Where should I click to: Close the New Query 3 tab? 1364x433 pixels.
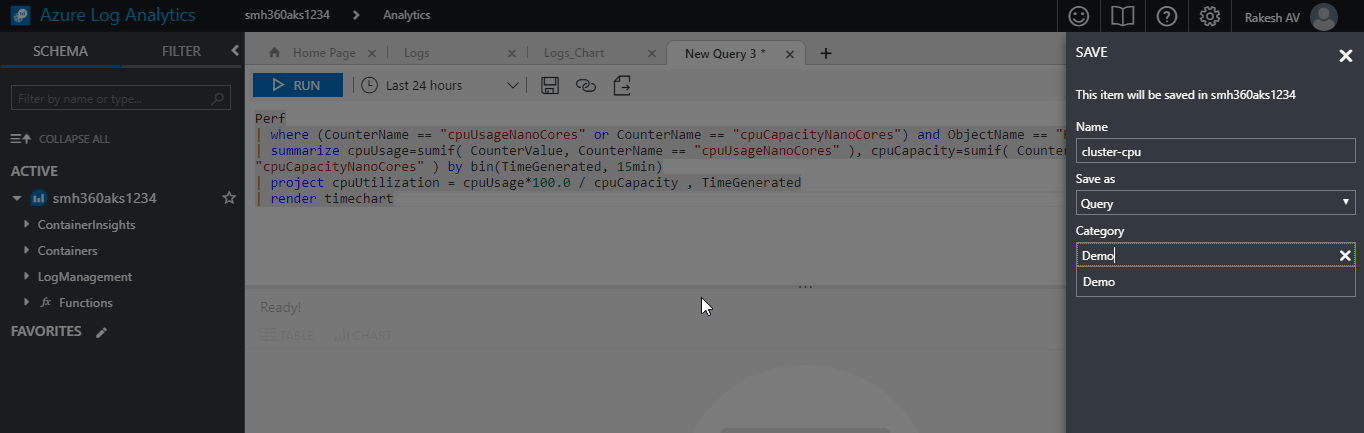pyautogui.click(x=792, y=54)
